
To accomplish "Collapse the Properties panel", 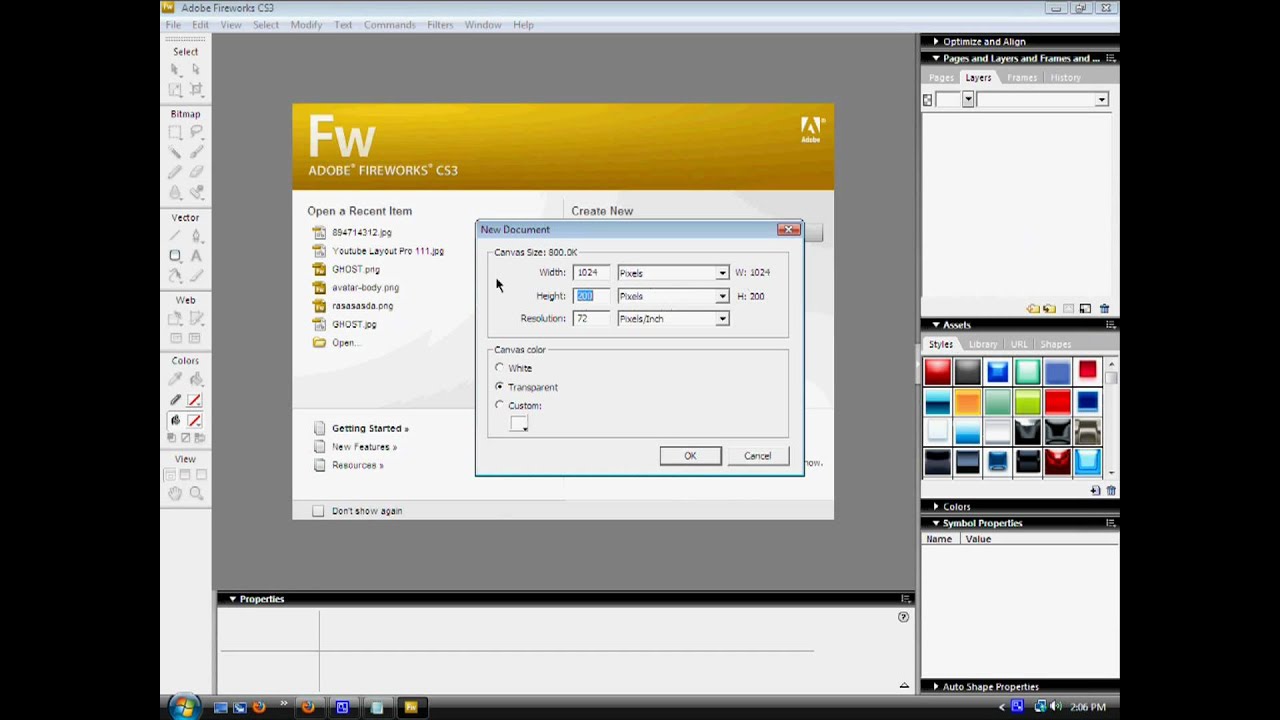I will (232, 599).
